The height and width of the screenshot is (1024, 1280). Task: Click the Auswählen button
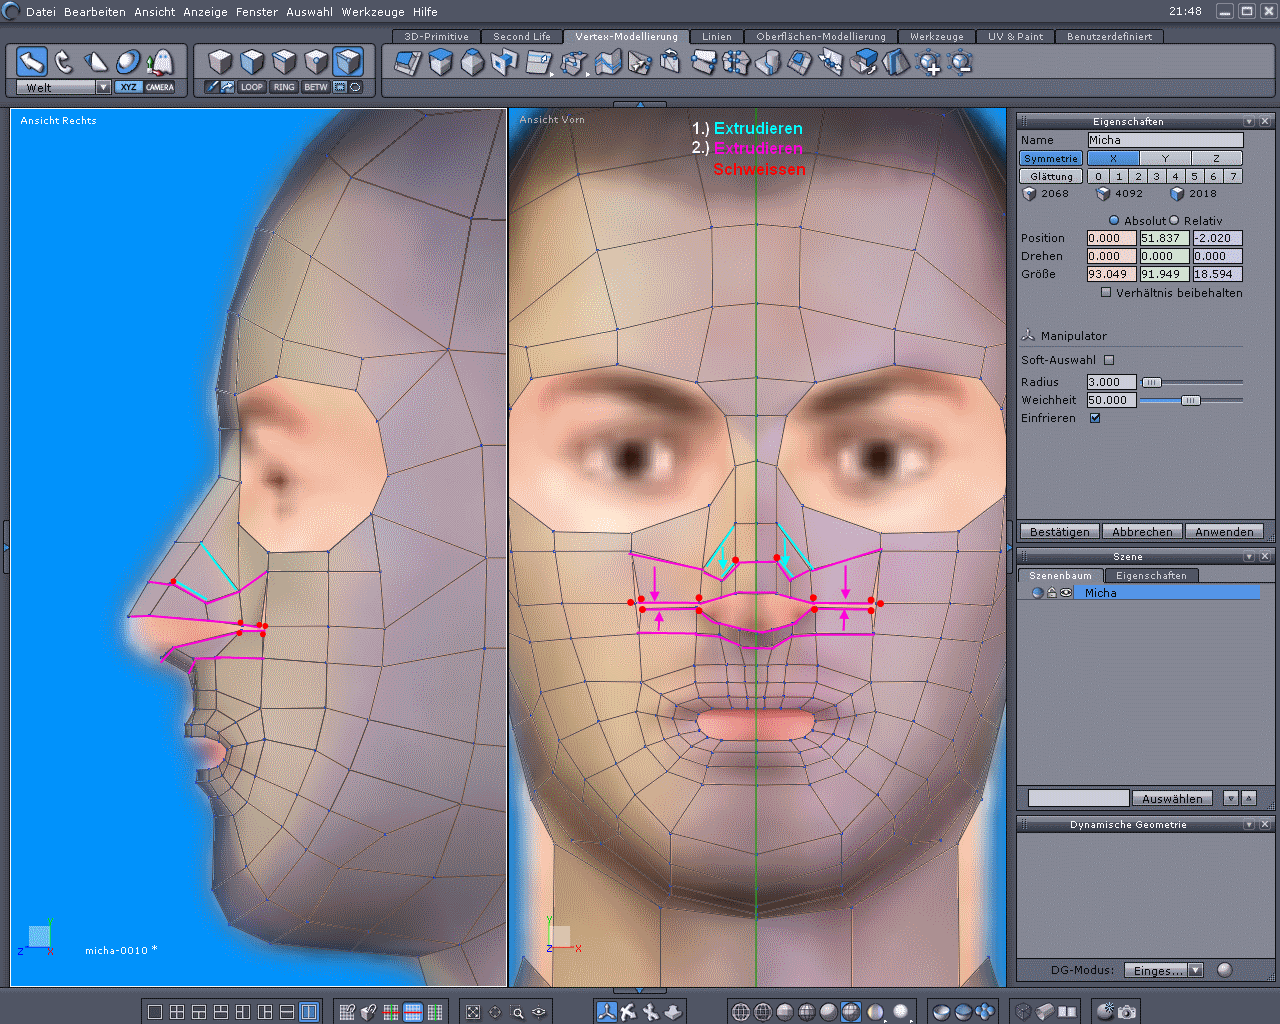tap(1172, 798)
